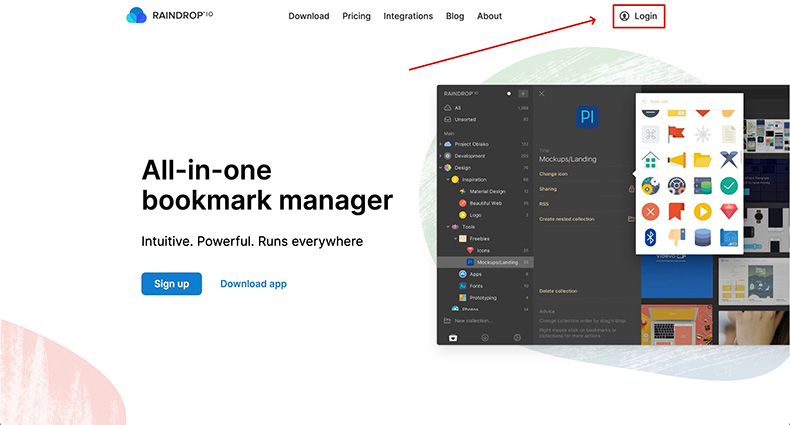Click the plus button in the app sidebar

coord(523,94)
